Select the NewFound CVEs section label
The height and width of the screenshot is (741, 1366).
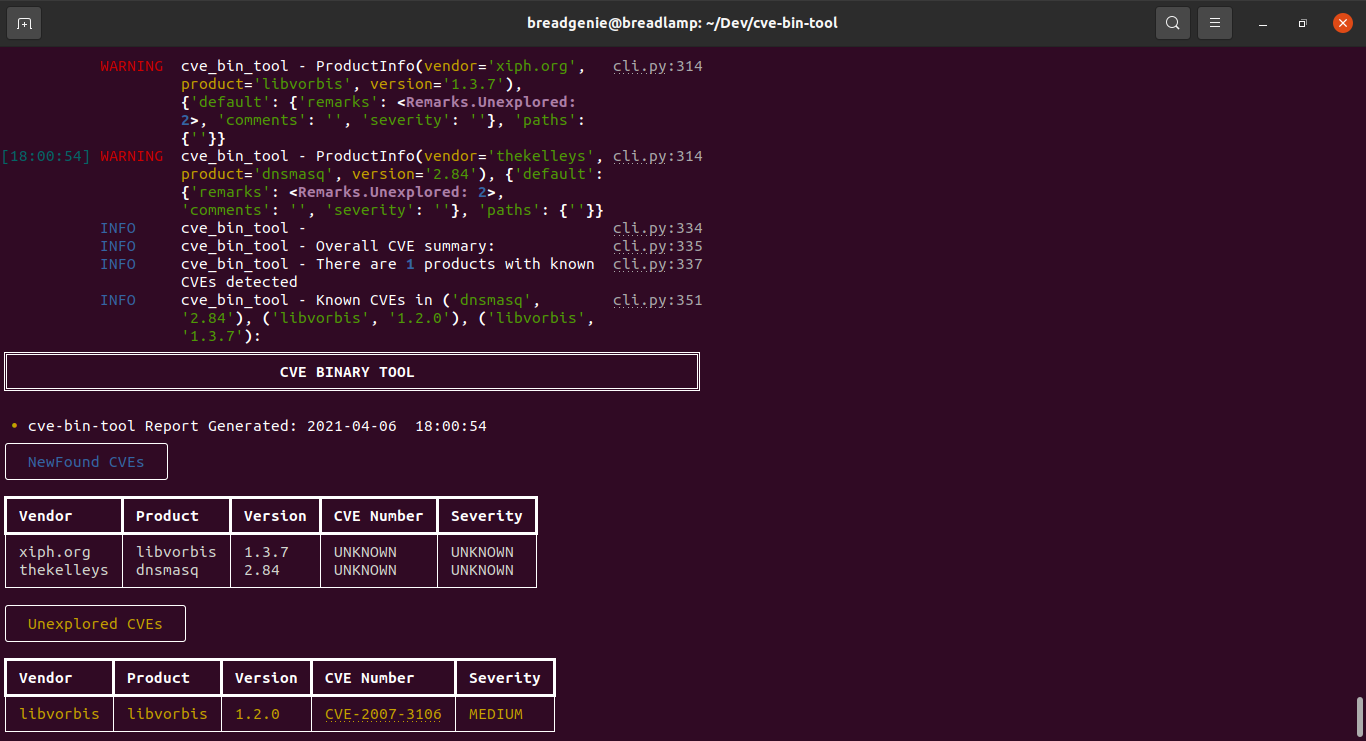coord(86,462)
